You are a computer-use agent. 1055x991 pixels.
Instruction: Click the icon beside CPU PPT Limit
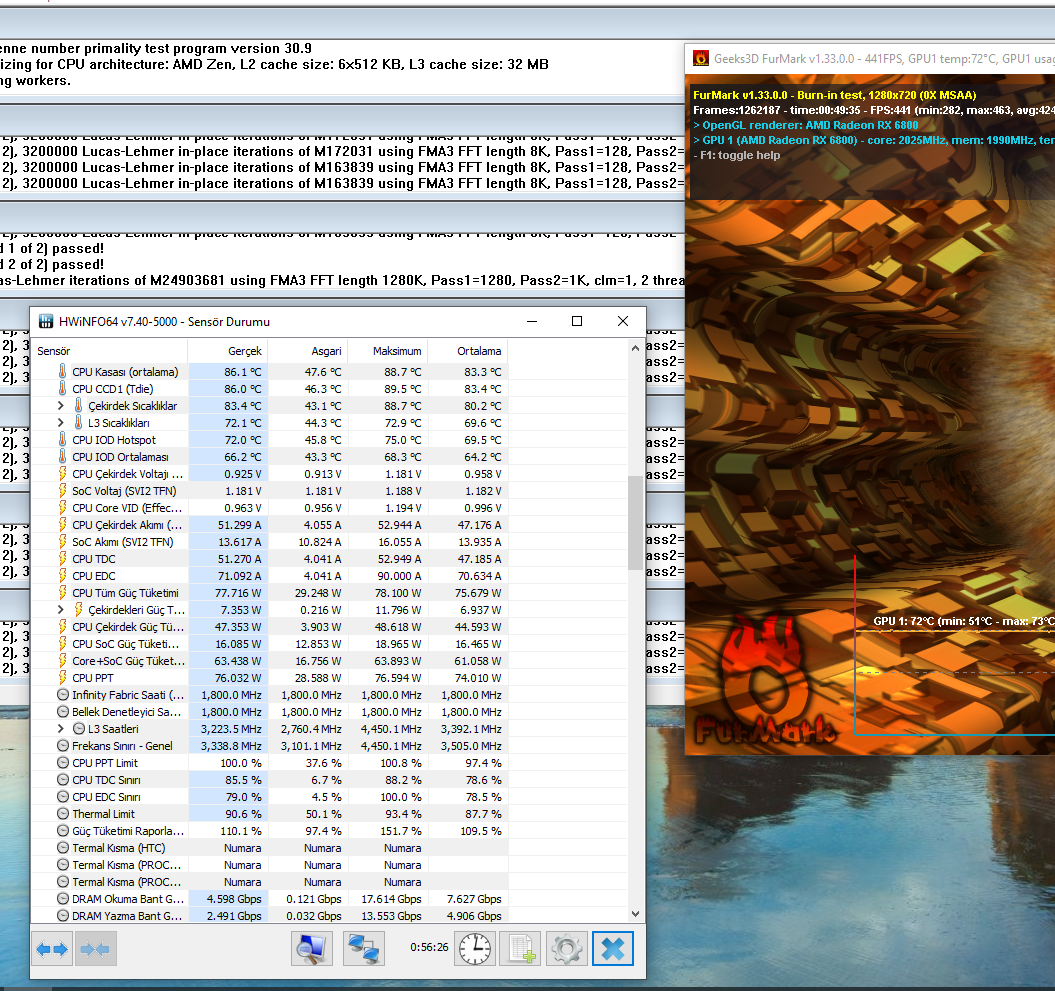63,762
